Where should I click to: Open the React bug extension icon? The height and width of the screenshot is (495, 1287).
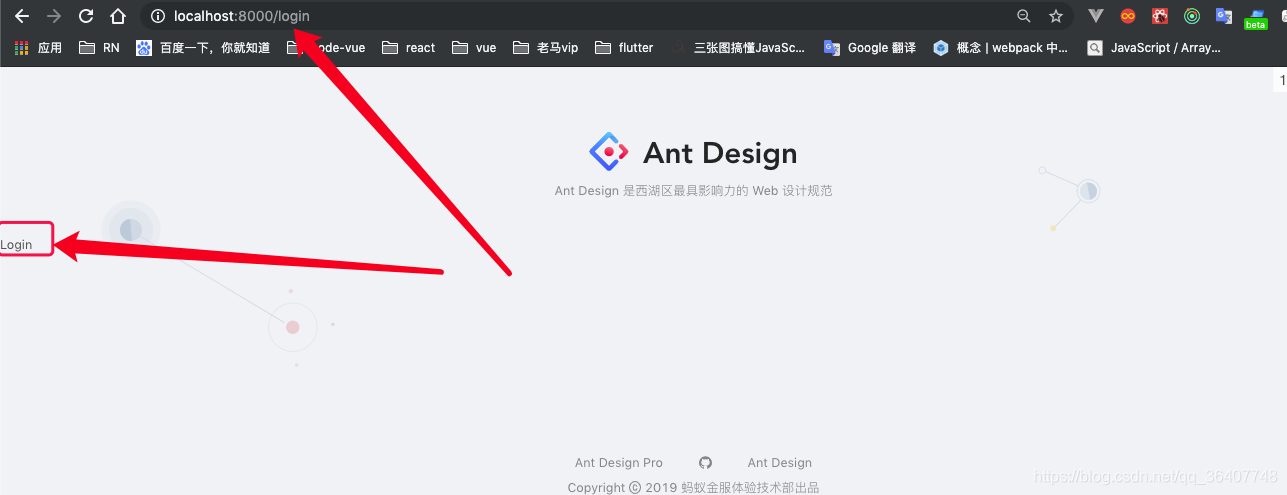click(1160, 16)
